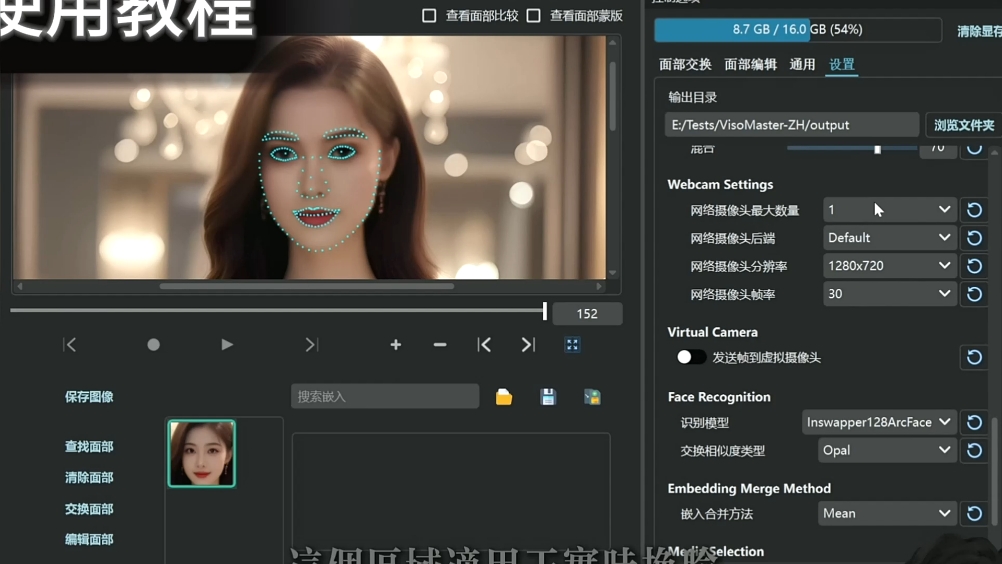Open the 网络摄像头分辨率 dropdown
Screen dimensions: 1002x564
(x=888, y=266)
